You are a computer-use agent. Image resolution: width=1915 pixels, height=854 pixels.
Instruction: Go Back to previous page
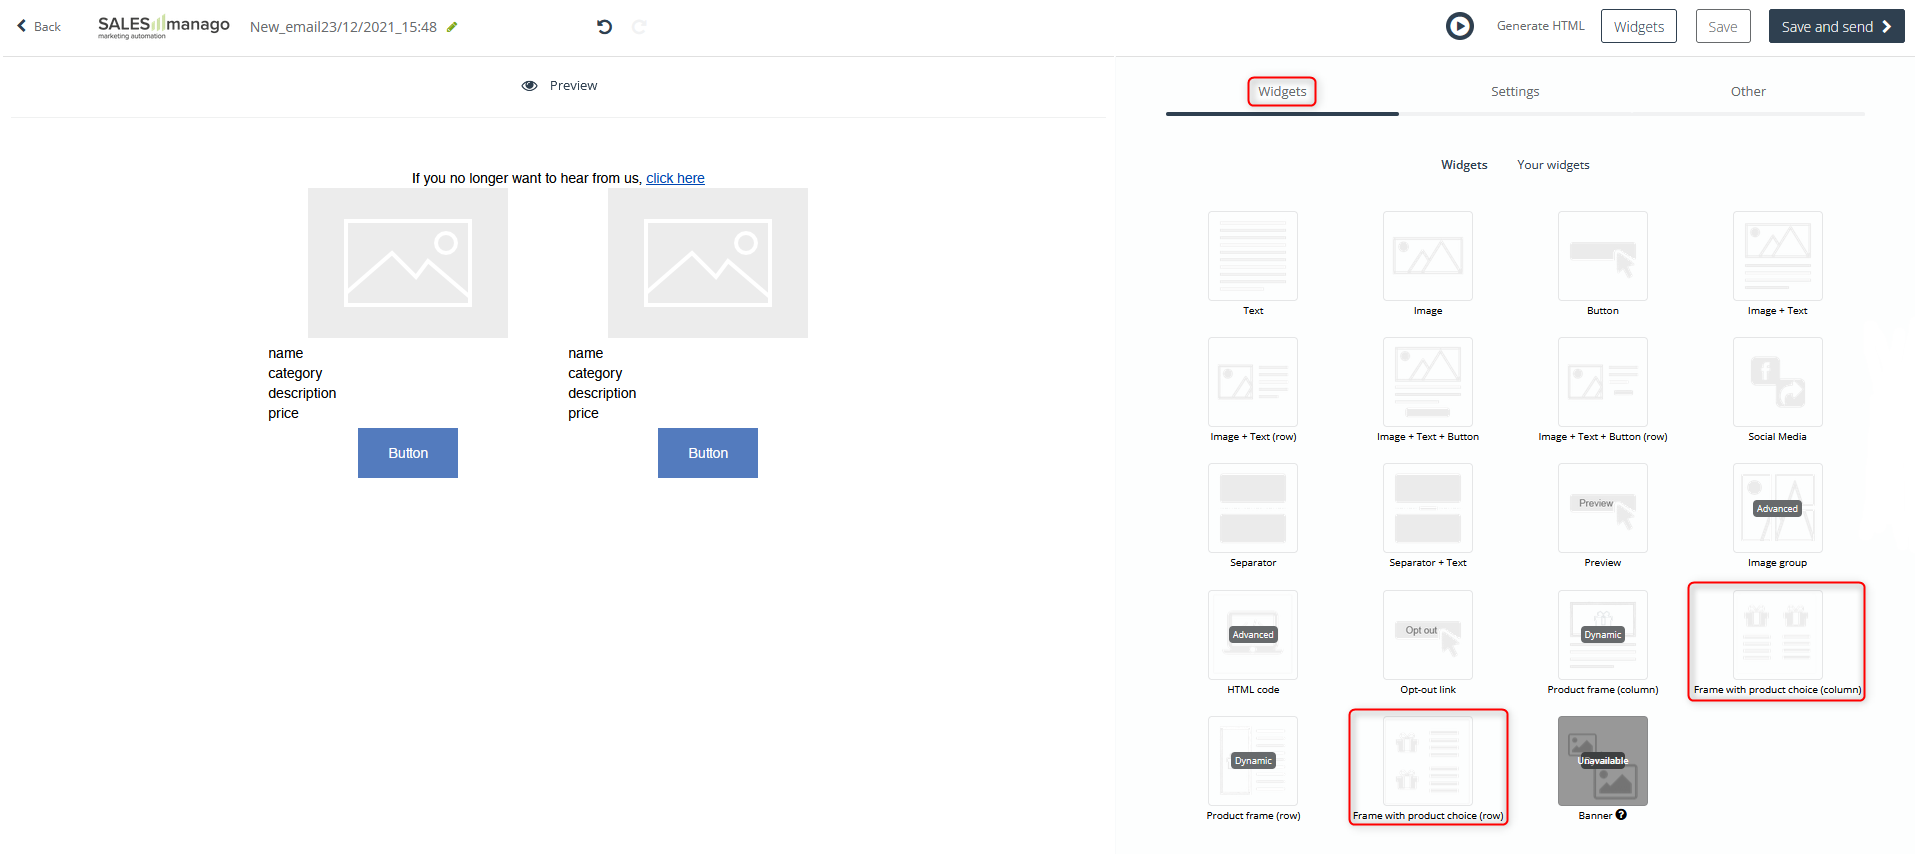coord(39,27)
